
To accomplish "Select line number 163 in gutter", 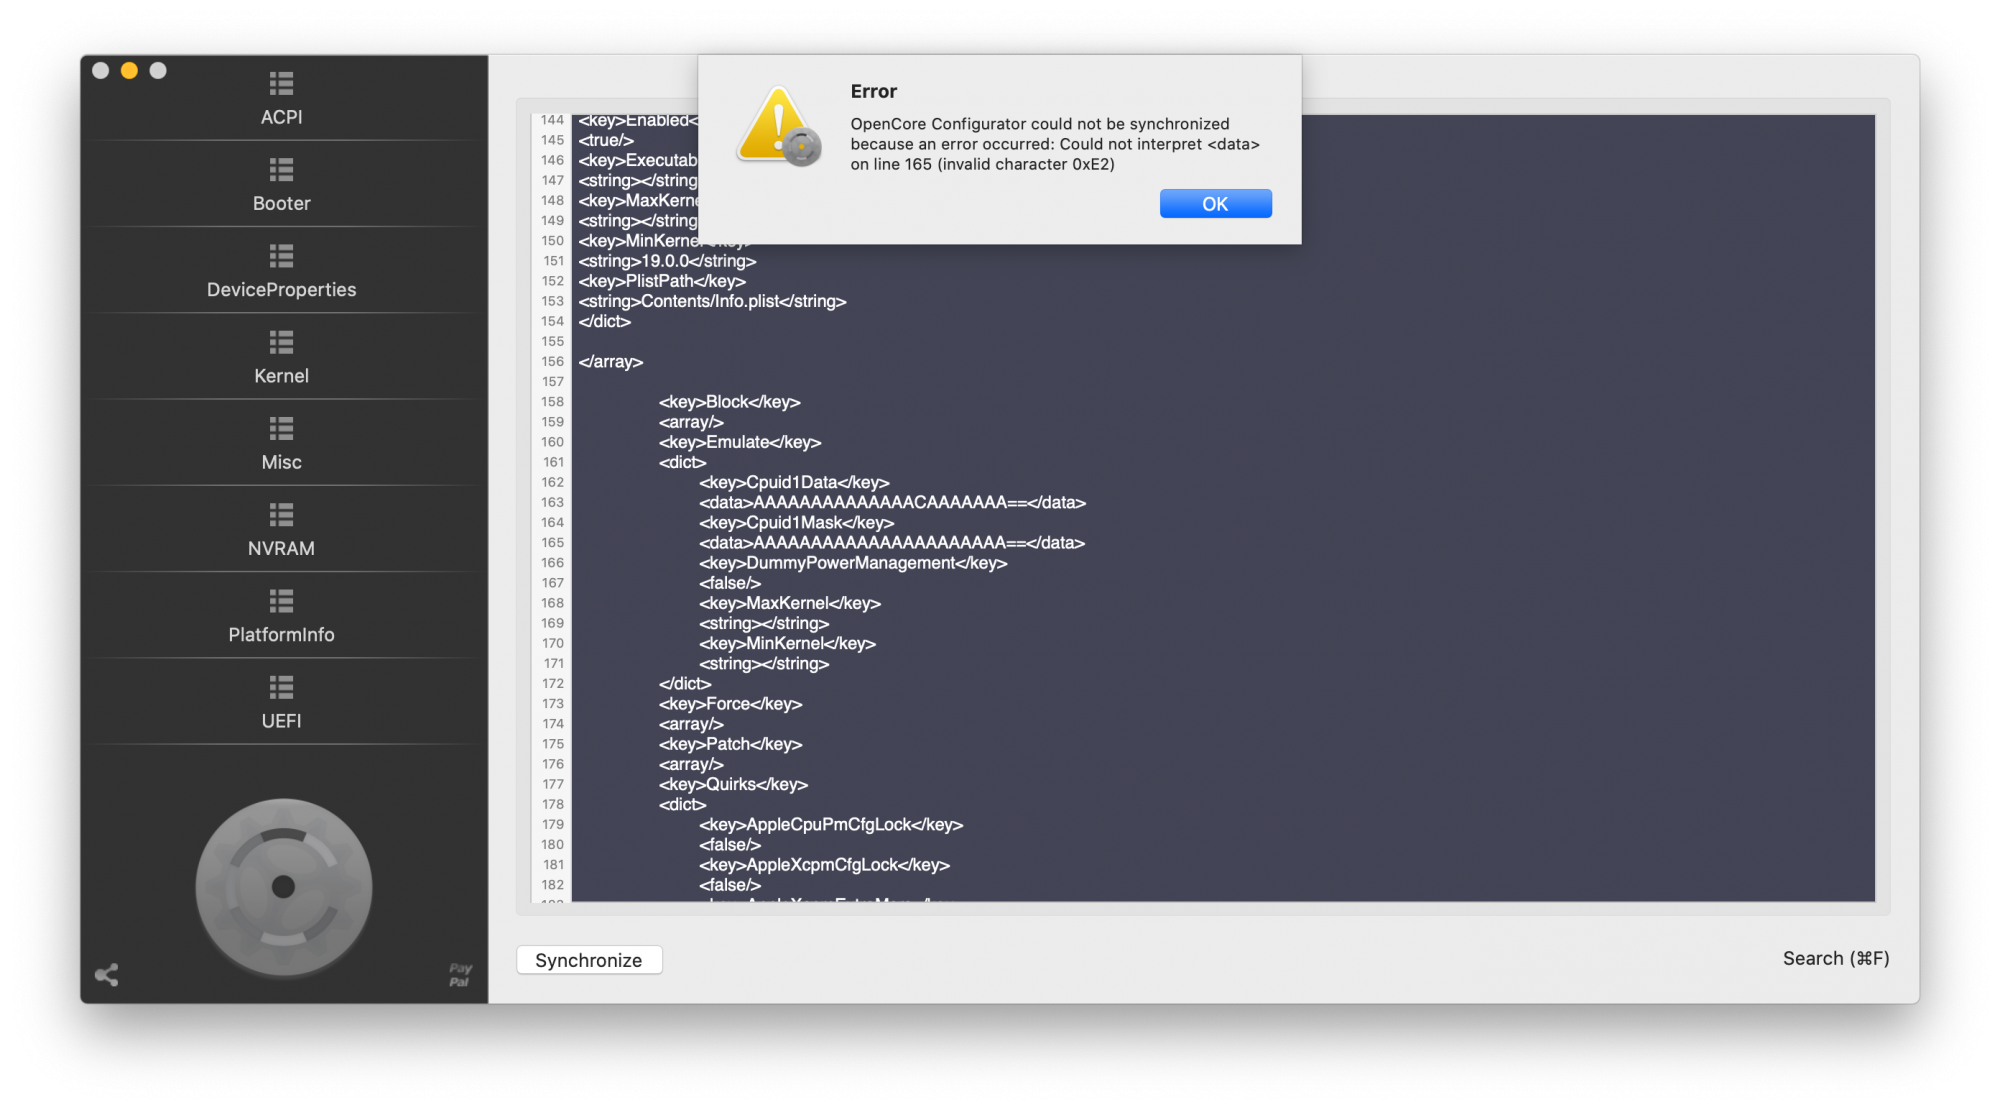I will [553, 503].
